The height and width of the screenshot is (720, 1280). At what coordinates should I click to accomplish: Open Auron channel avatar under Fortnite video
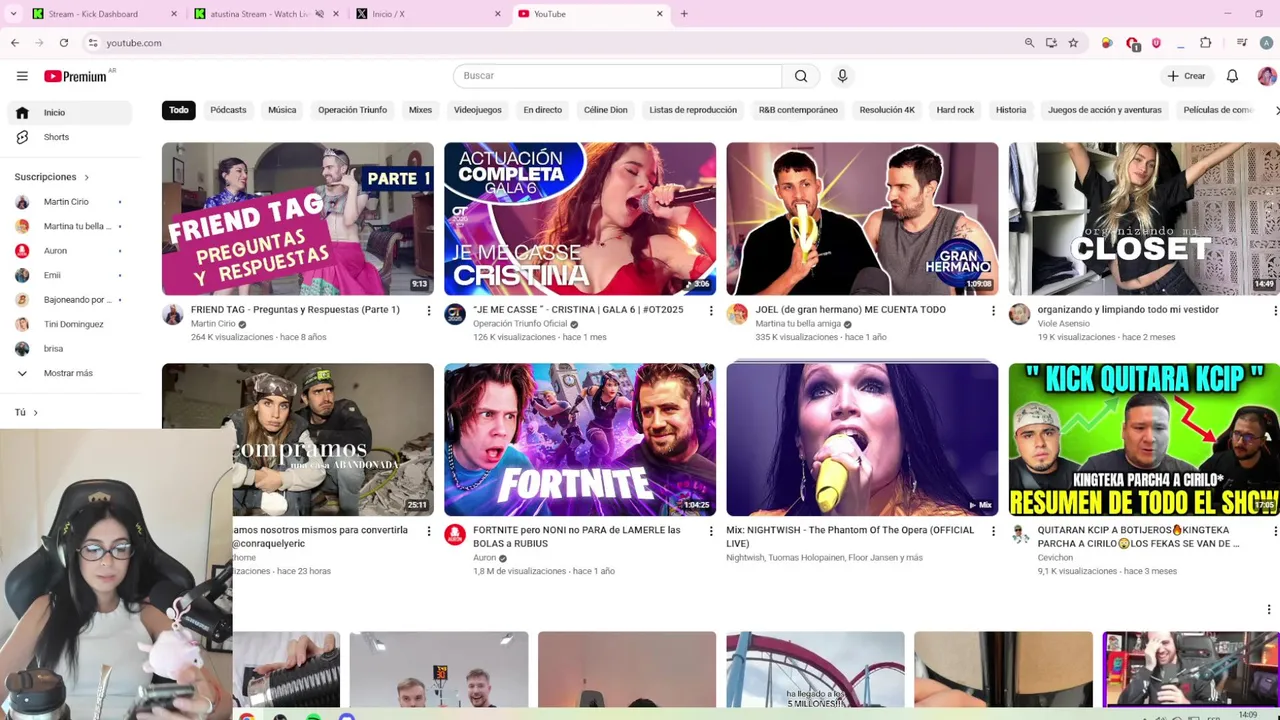pos(455,535)
